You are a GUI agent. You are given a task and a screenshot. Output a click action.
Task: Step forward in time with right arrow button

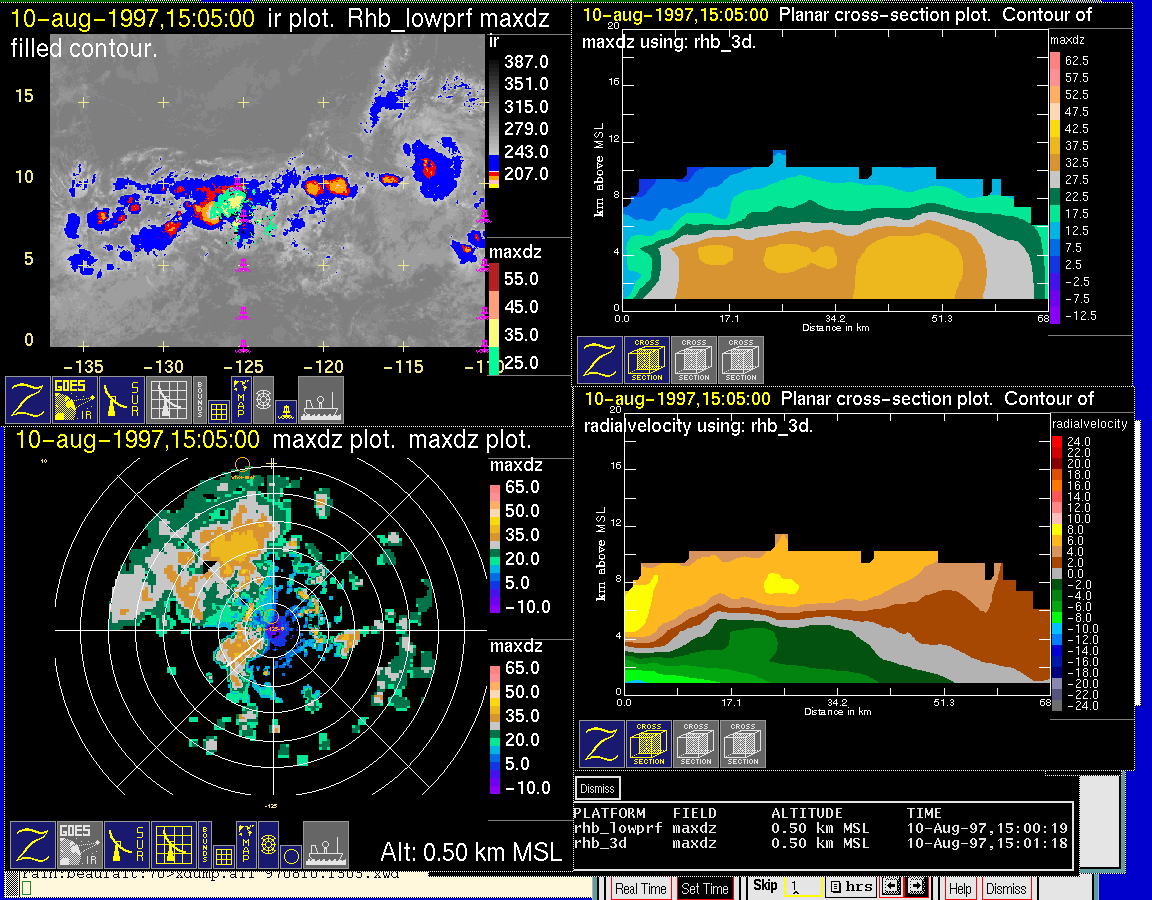pos(915,887)
